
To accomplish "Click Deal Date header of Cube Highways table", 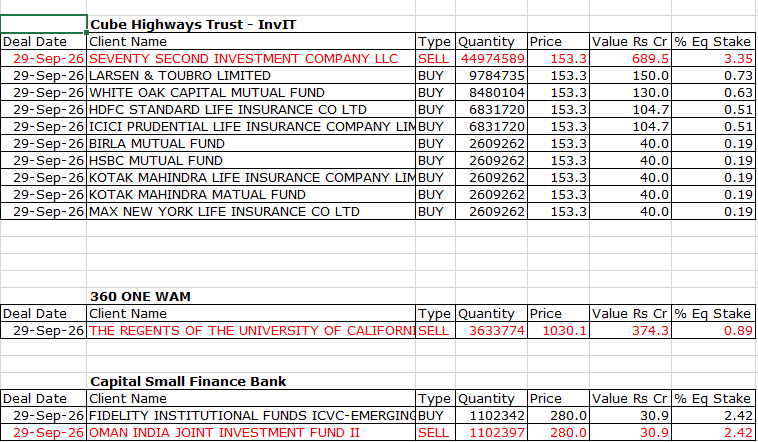I will (44, 42).
